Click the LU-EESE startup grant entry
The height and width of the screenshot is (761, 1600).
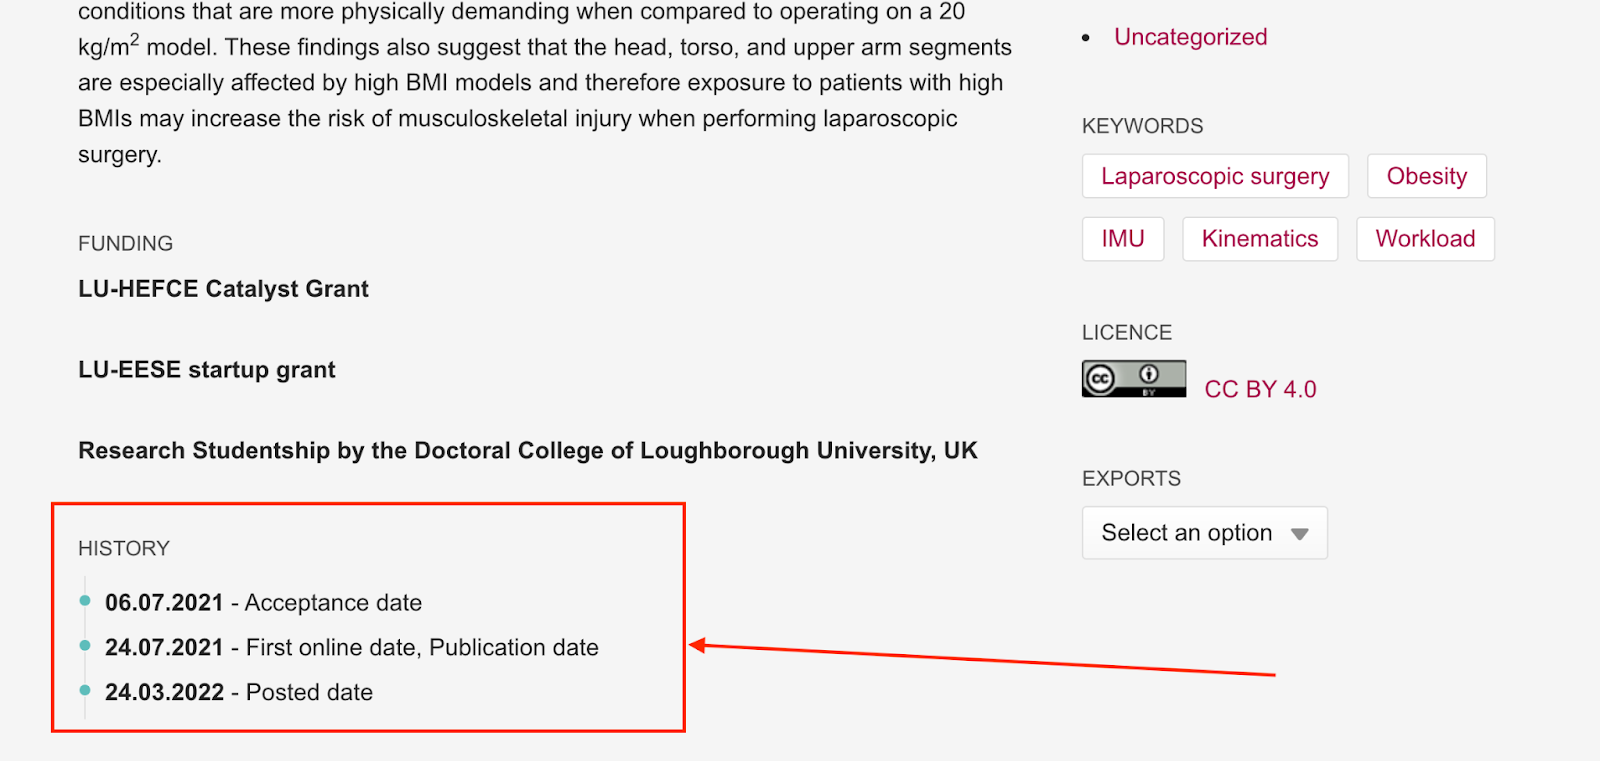click(x=207, y=370)
